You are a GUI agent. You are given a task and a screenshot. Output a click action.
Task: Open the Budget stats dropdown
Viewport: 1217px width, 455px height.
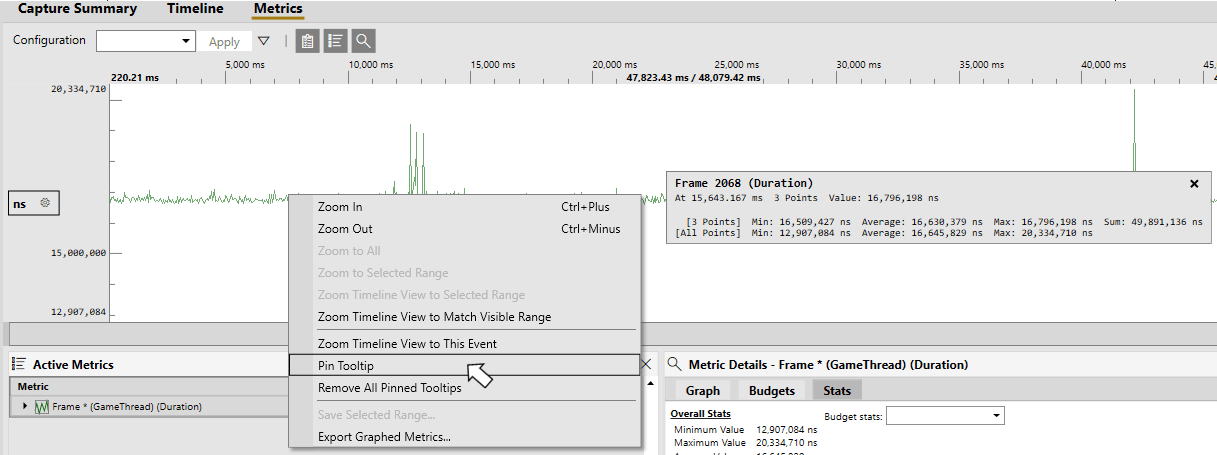click(x=945, y=416)
